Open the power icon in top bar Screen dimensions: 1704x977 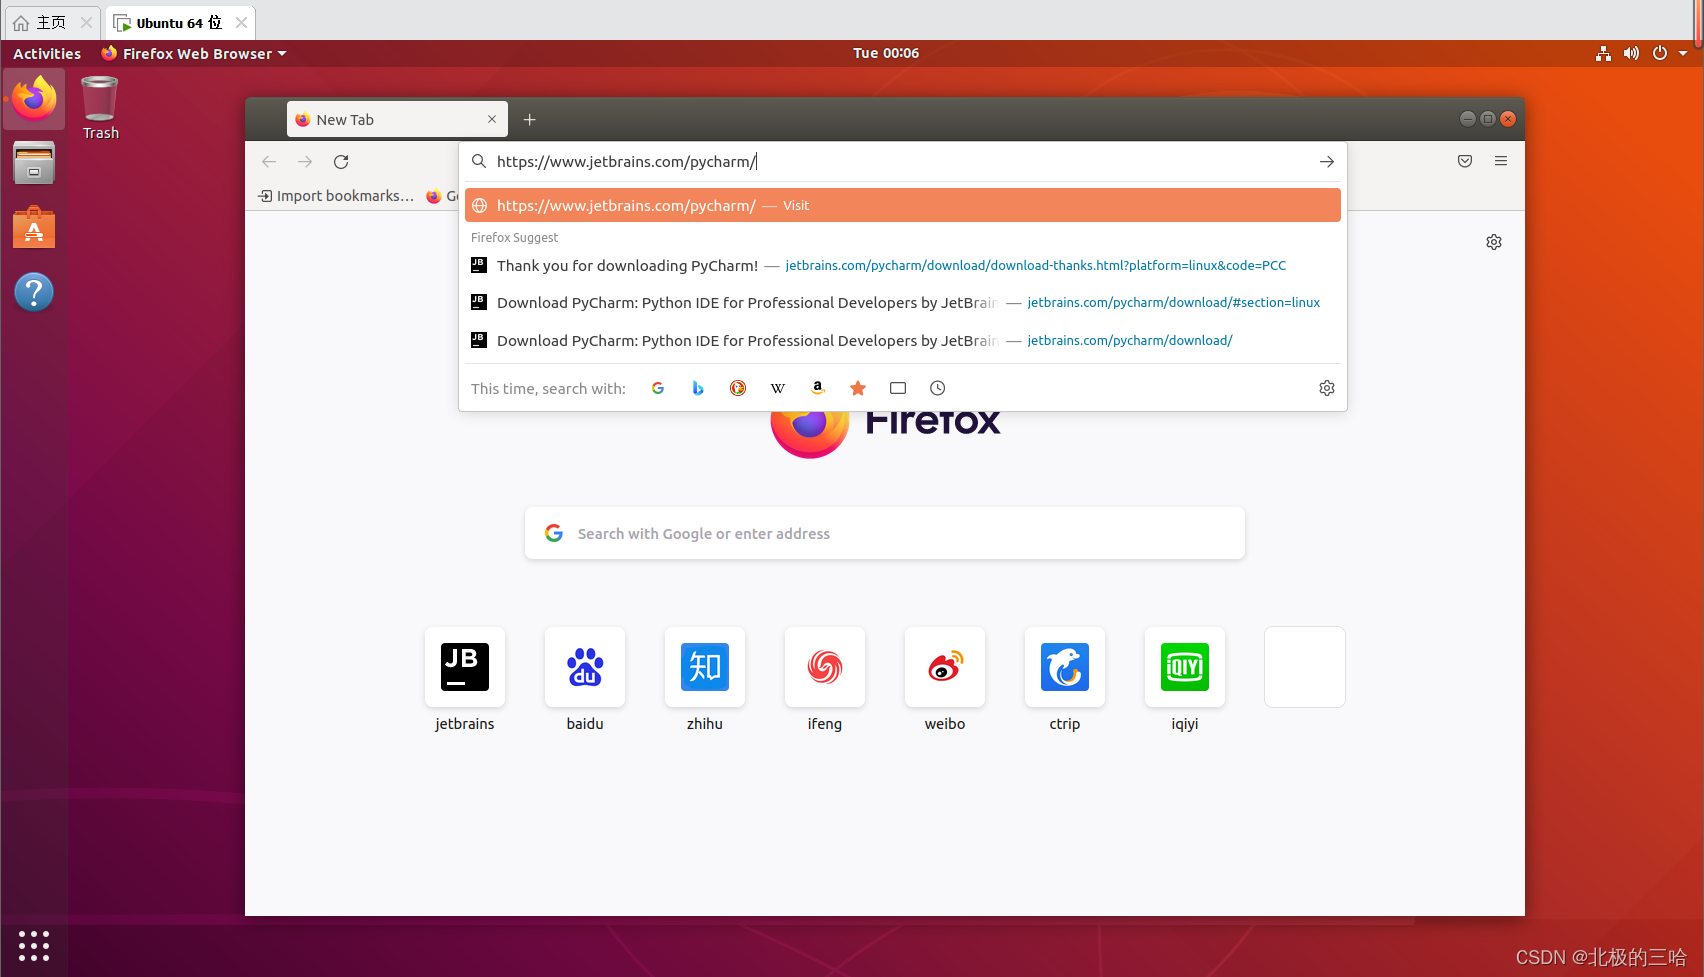[x=1660, y=54]
